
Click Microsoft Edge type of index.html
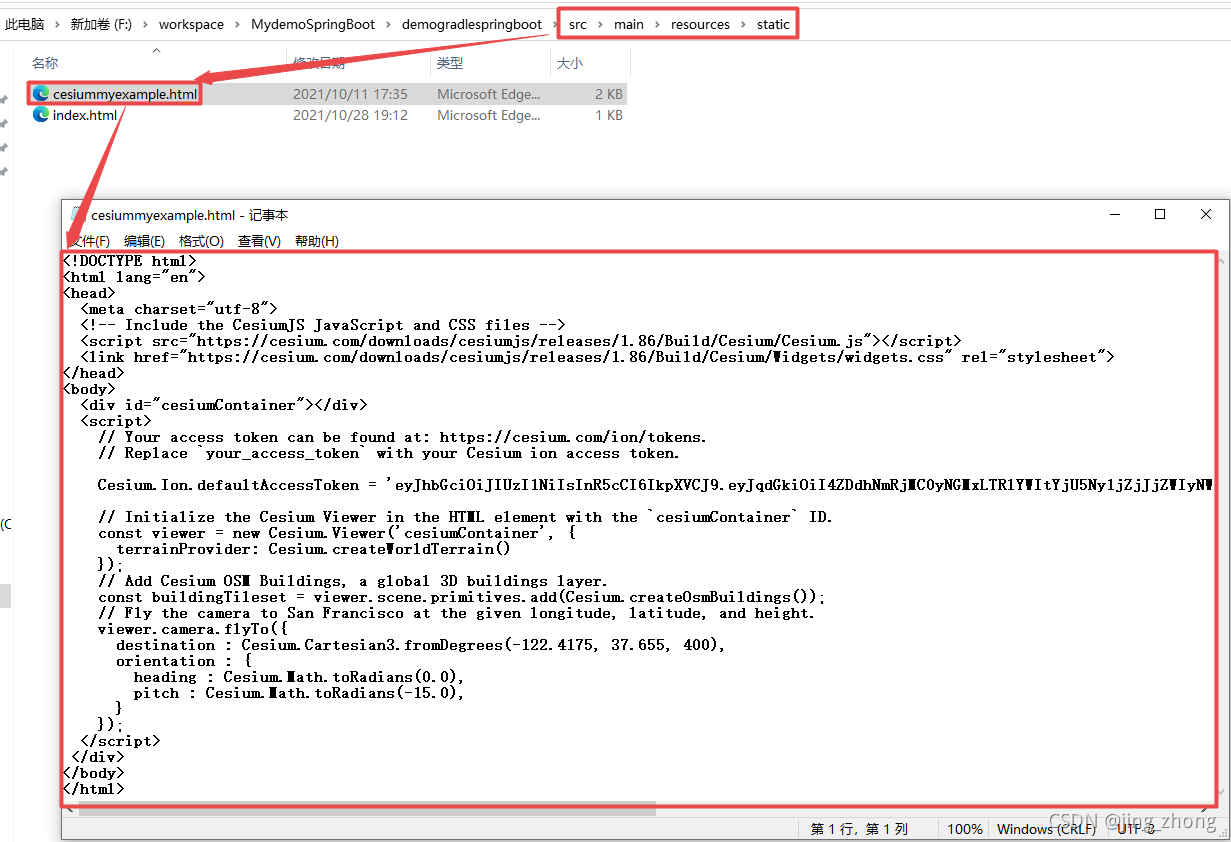point(489,115)
